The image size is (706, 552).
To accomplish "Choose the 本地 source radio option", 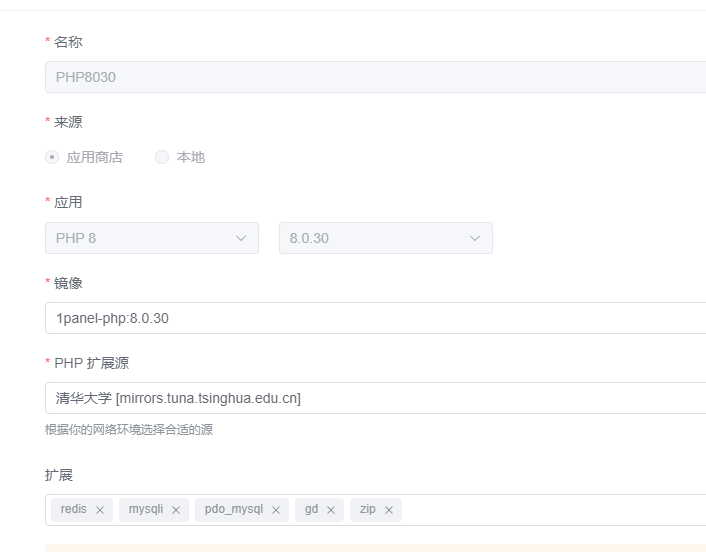I will [162, 157].
